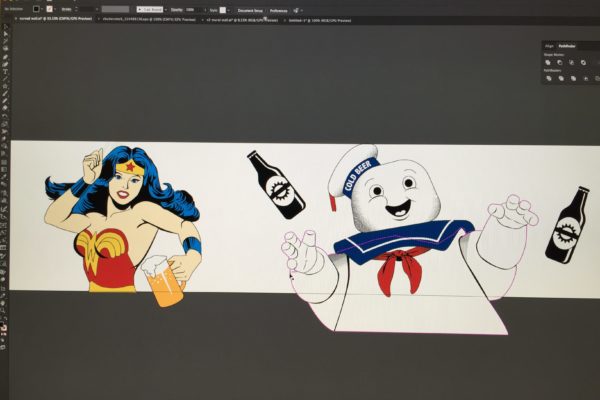Click the Stroke color swatch in control bar
This screenshot has width=600, height=400.
point(49,9)
